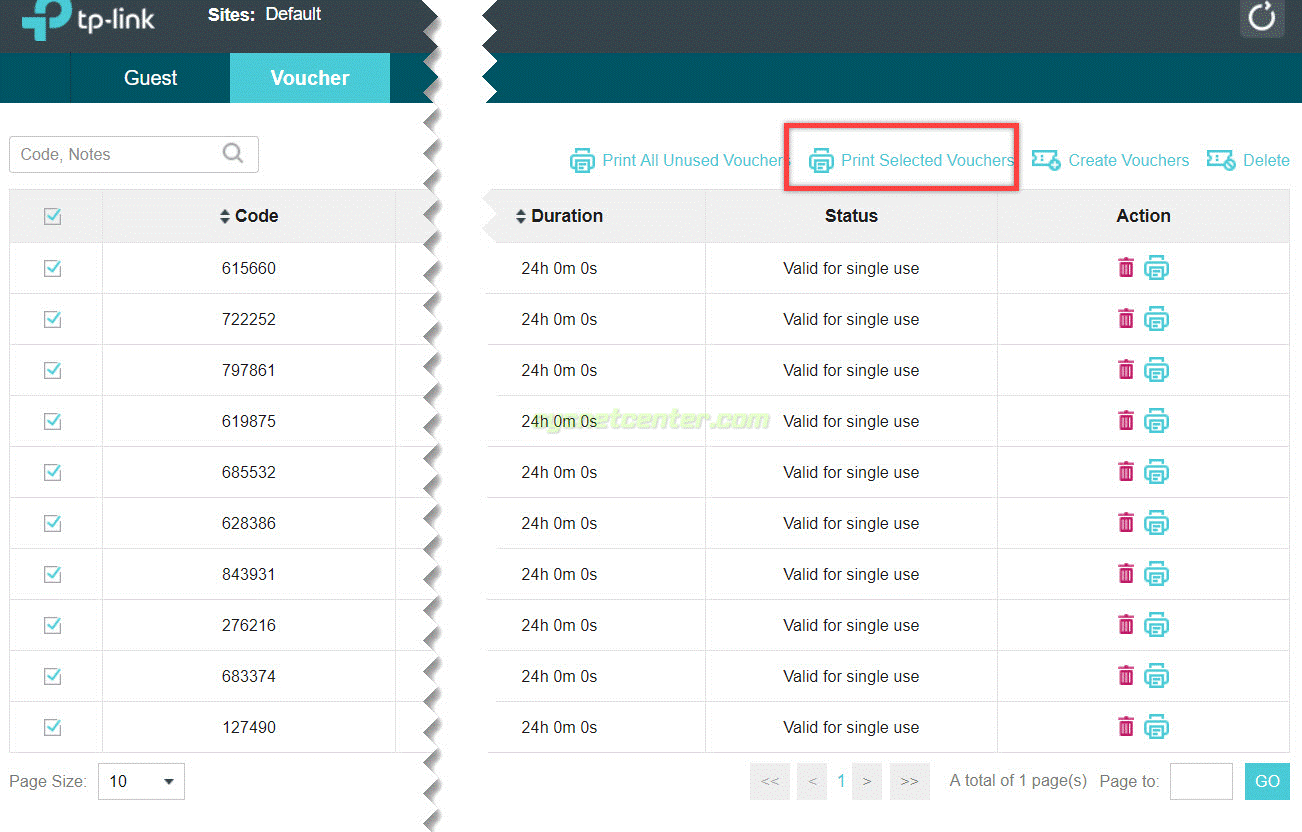The image size is (1302, 832).
Task: Toggle the select-all header checkbox
Action: coord(53,216)
